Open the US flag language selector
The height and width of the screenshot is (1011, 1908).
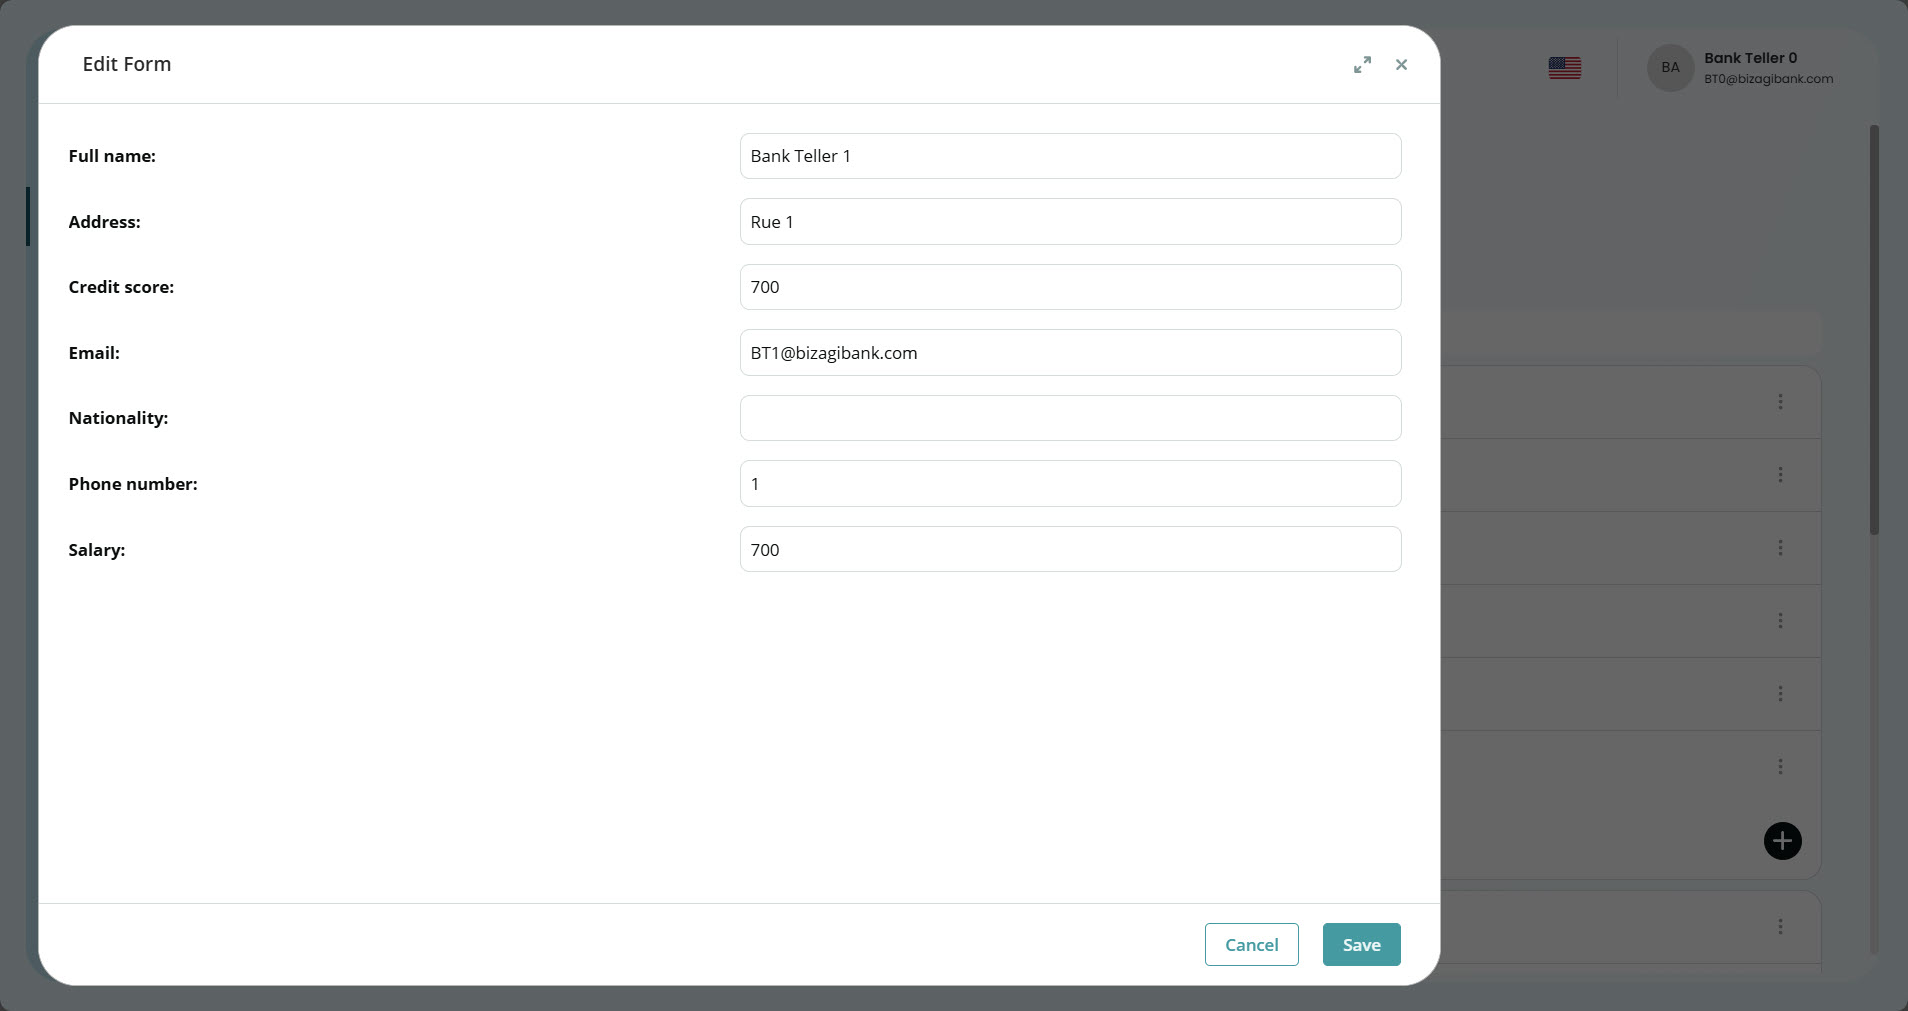(x=1563, y=67)
